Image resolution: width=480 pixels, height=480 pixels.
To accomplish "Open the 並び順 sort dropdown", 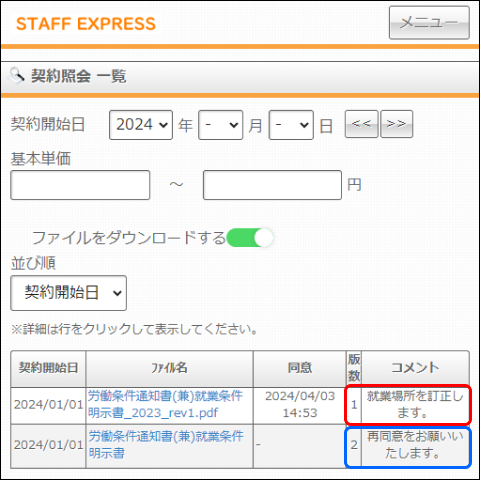I will [x=69, y=293].
